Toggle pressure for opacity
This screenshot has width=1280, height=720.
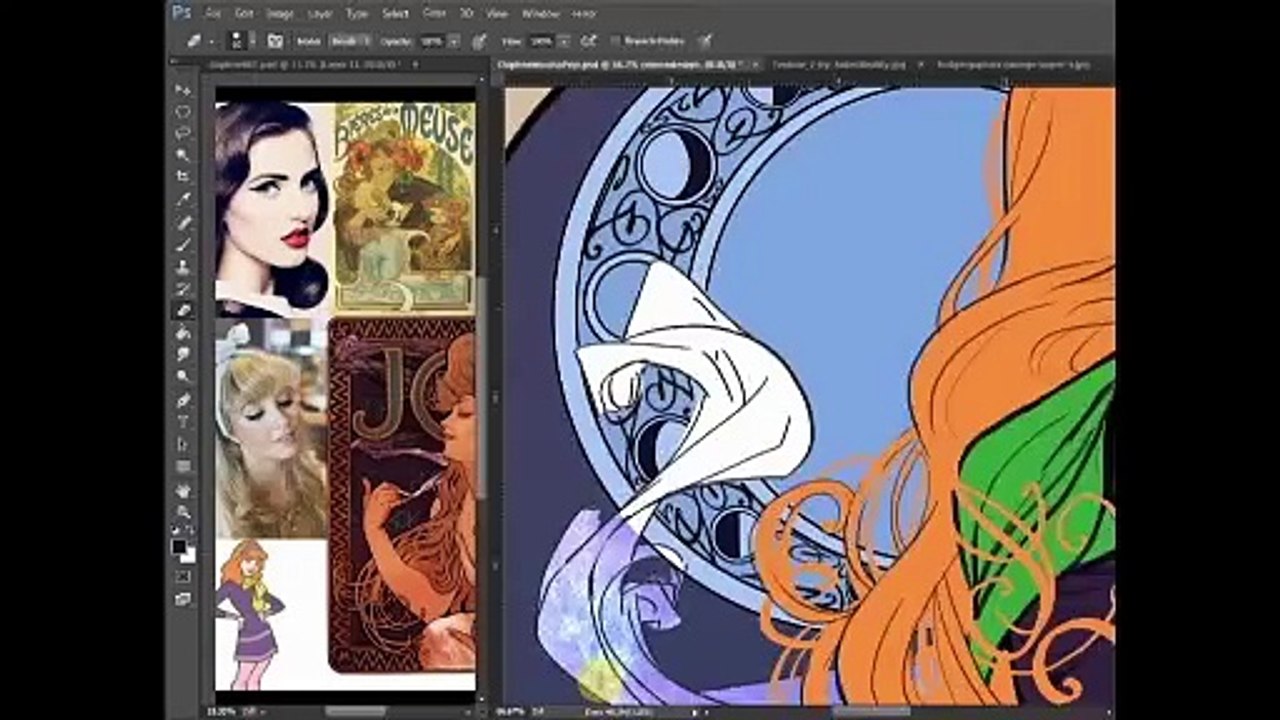click(x=479, y=41)
